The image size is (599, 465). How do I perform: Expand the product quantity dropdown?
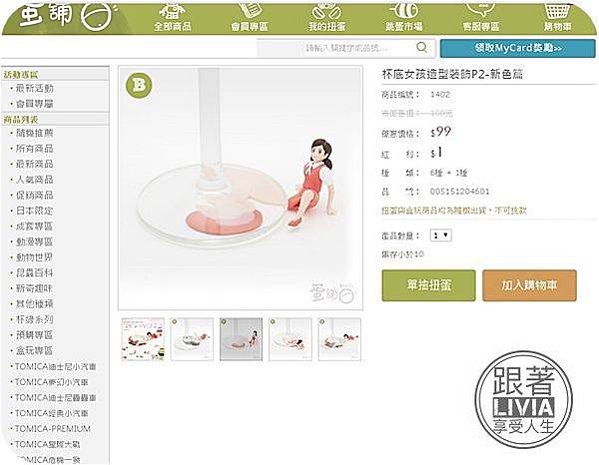[x=441, y=235]
